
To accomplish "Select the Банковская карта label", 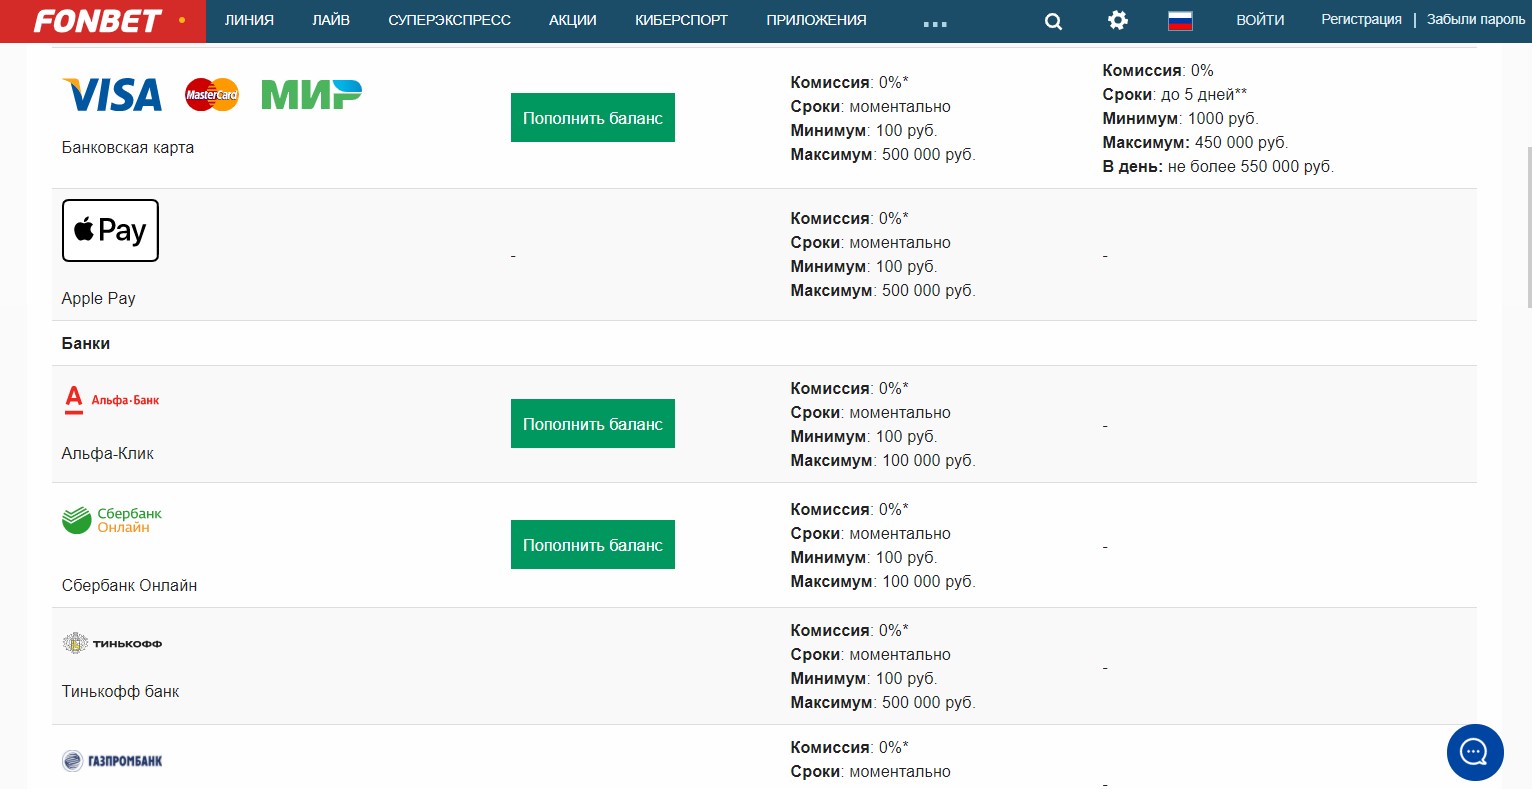I will 128,147.
